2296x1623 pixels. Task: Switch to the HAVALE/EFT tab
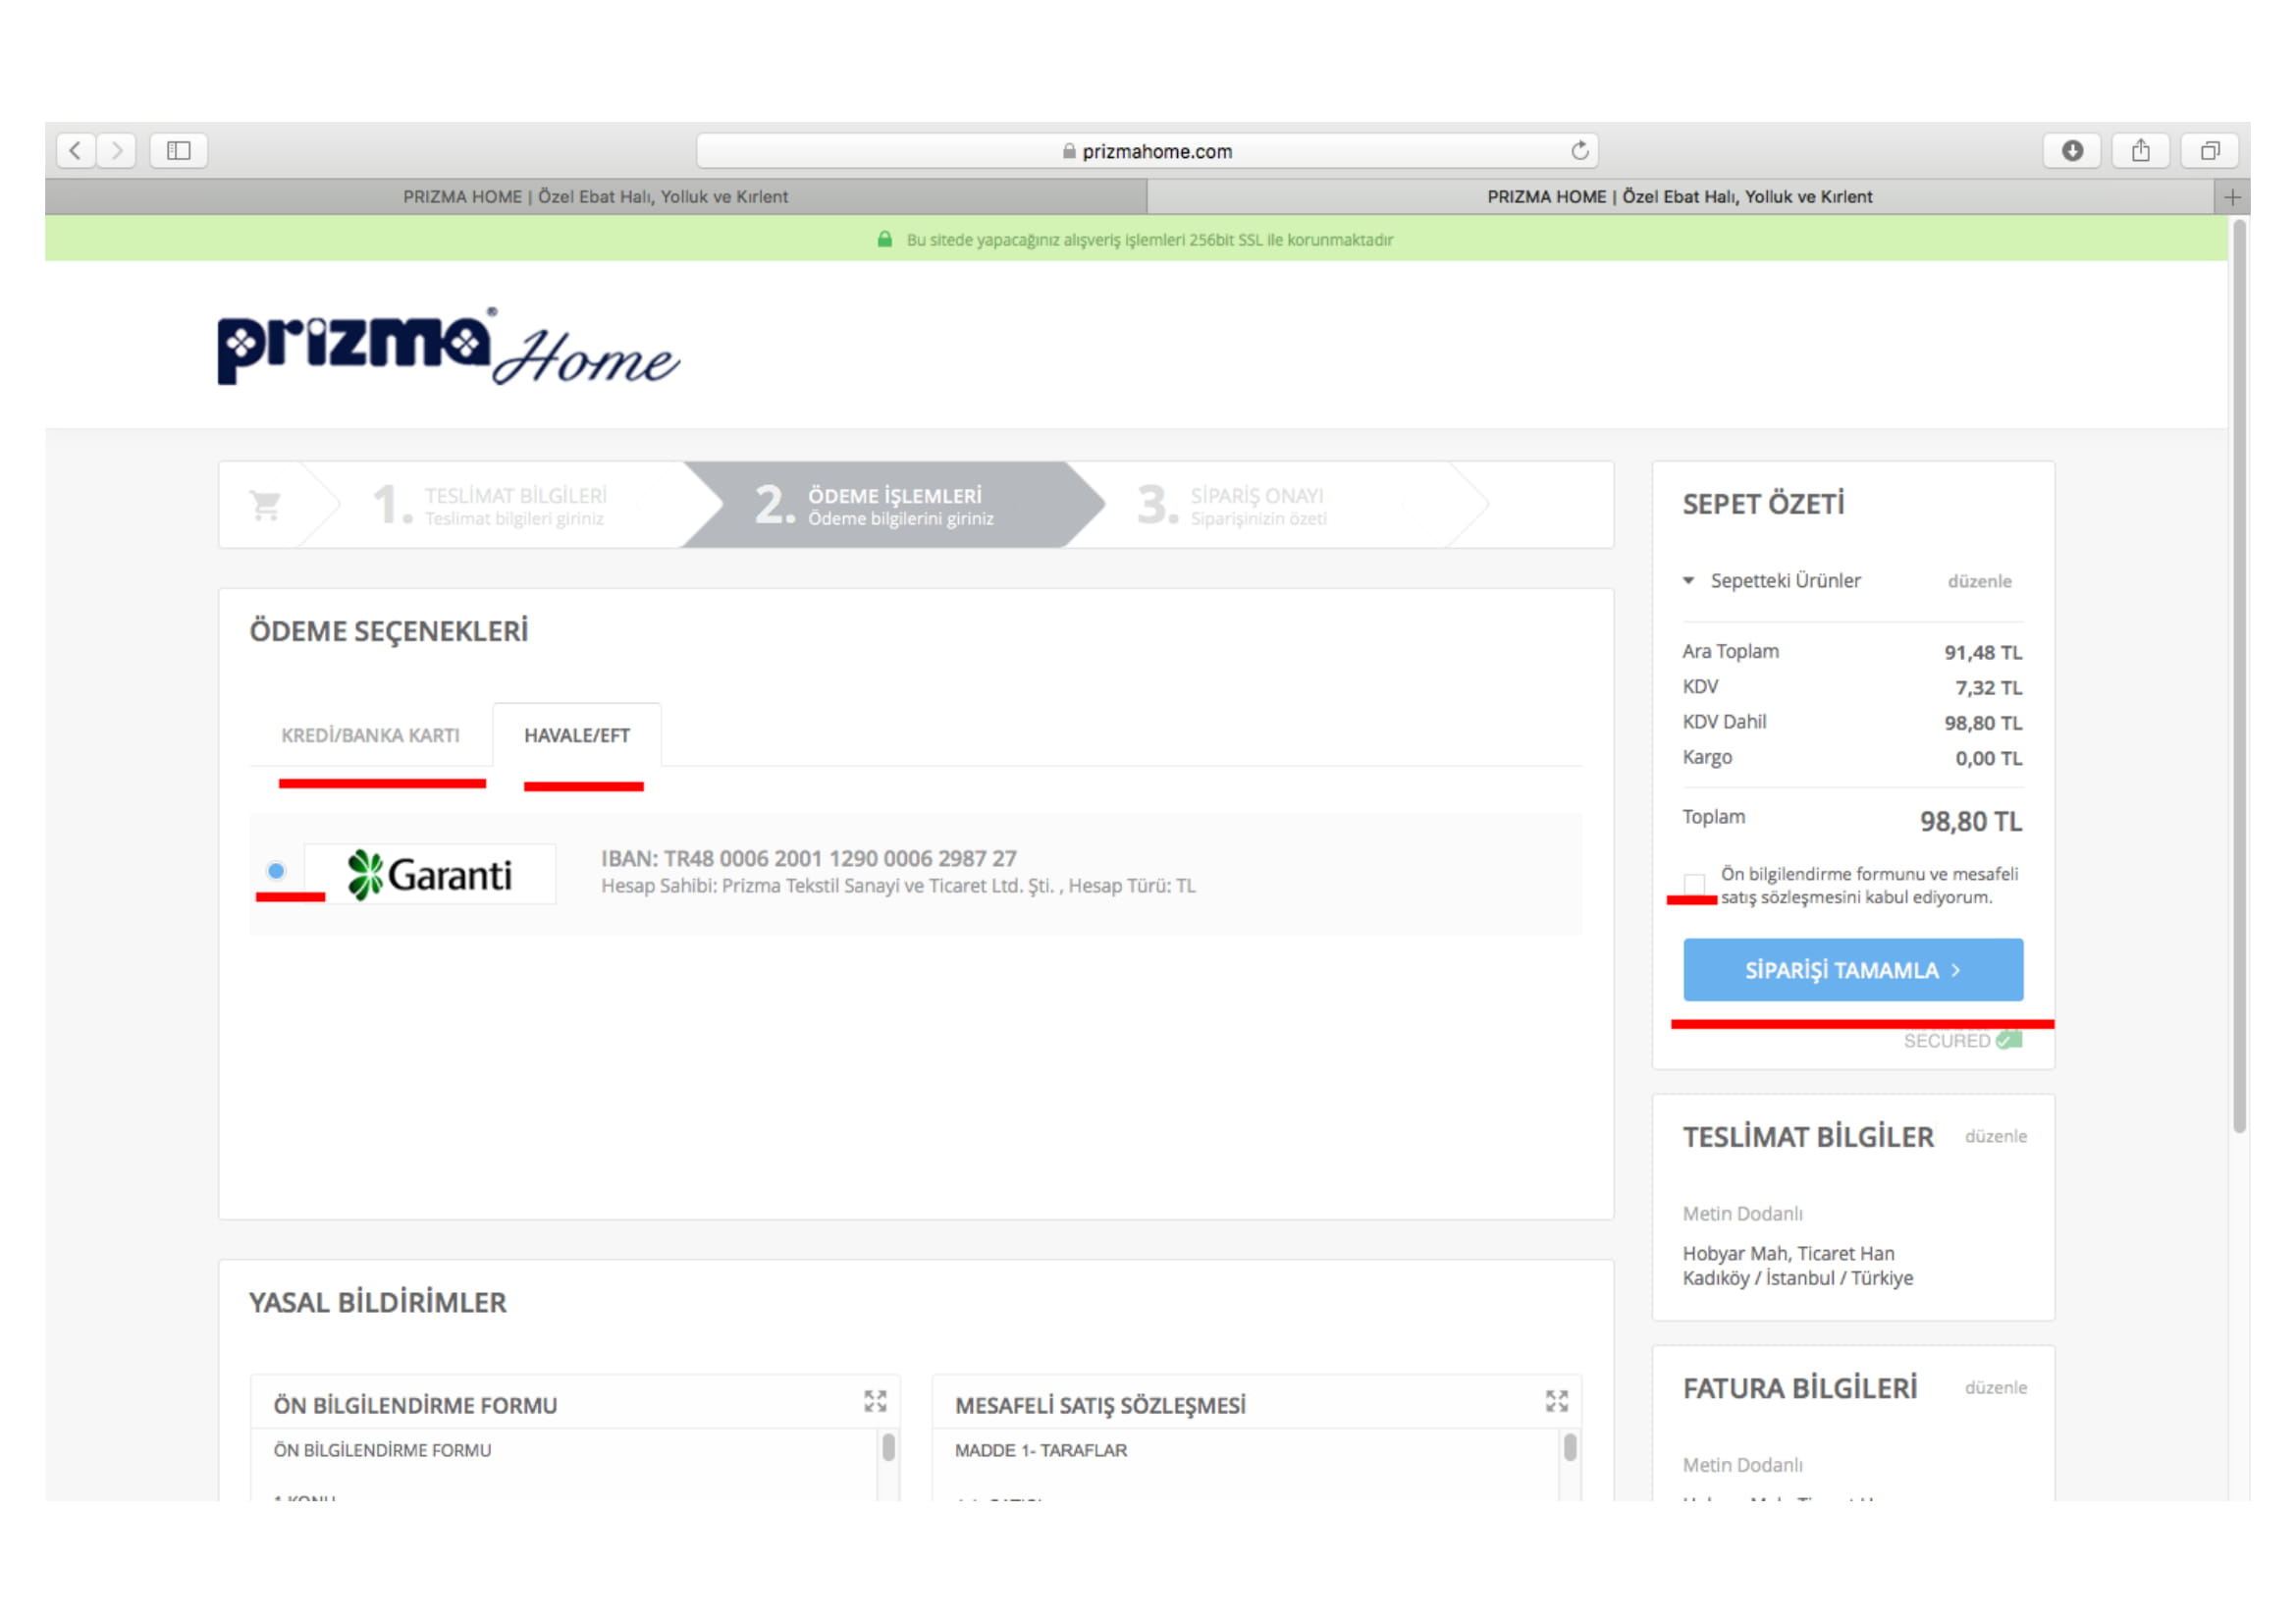[x=577, y=736]
